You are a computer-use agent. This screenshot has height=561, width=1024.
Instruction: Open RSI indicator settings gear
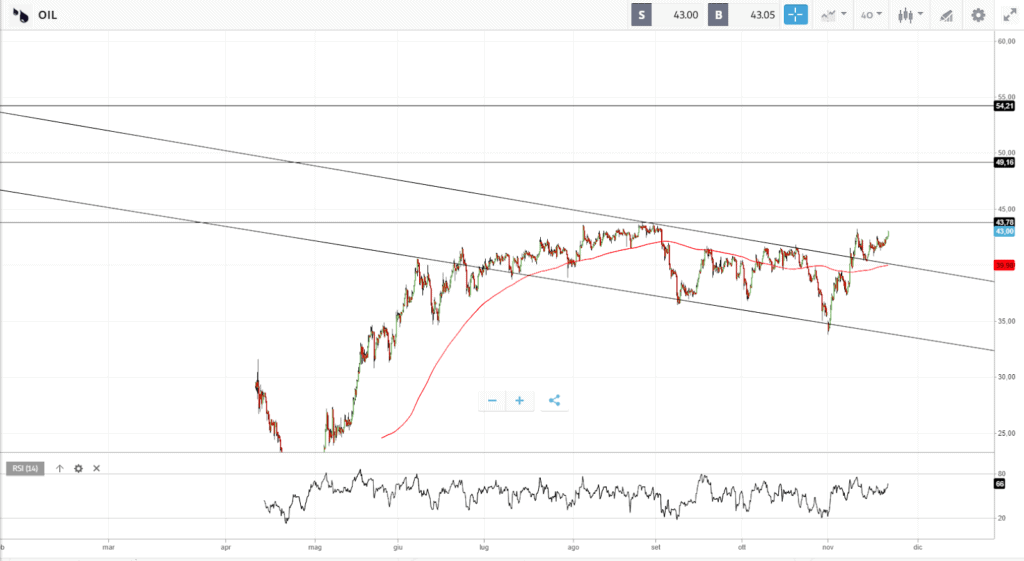[x=78, y=468]
